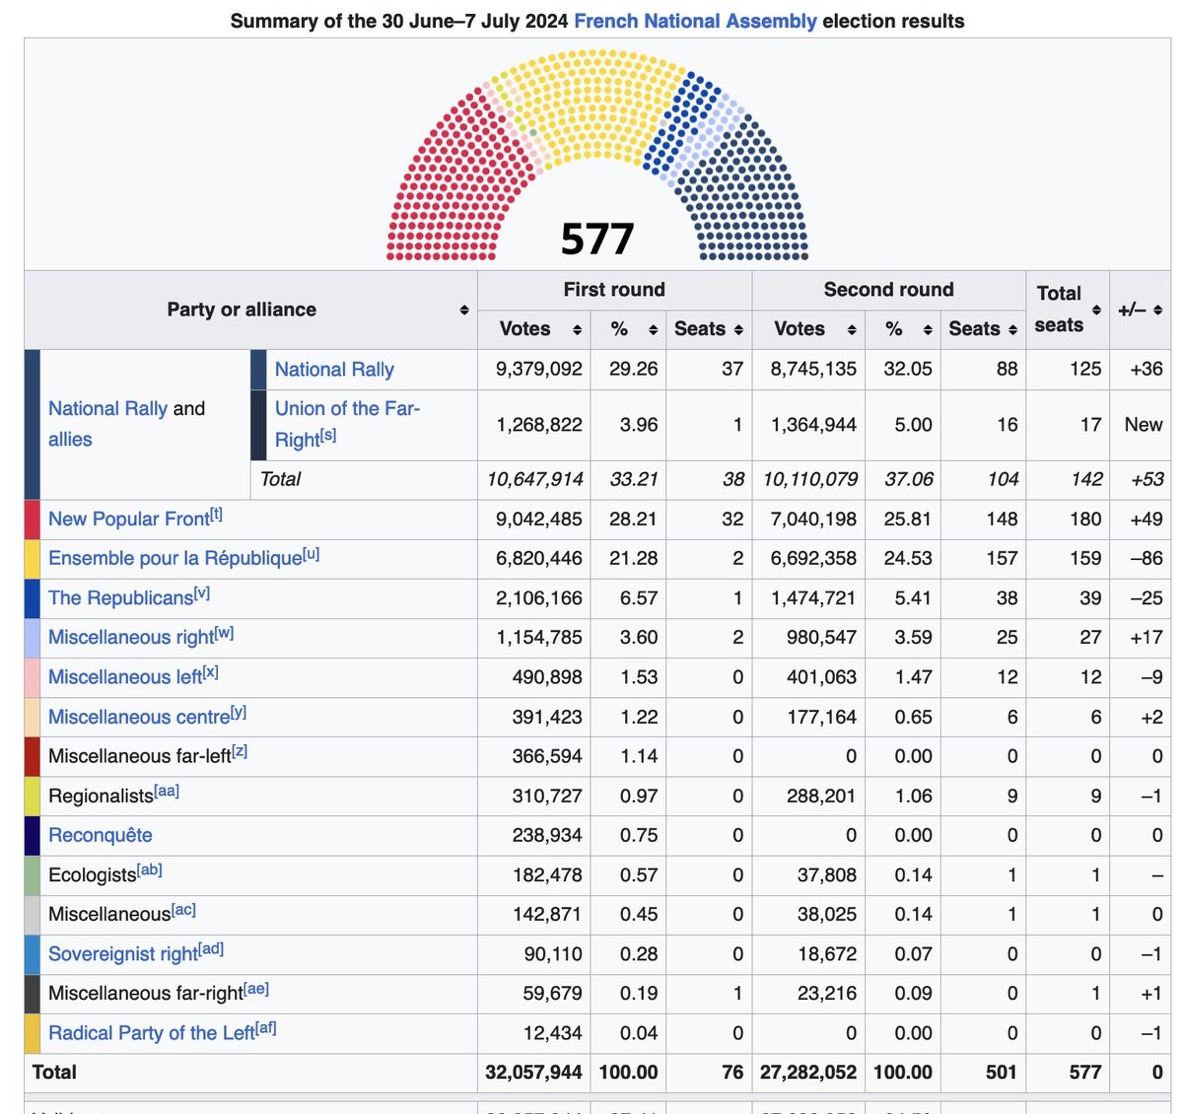Open footnote [af] on Radical Party of the Left
1183x1114 pixels.
click(266, 1029)
